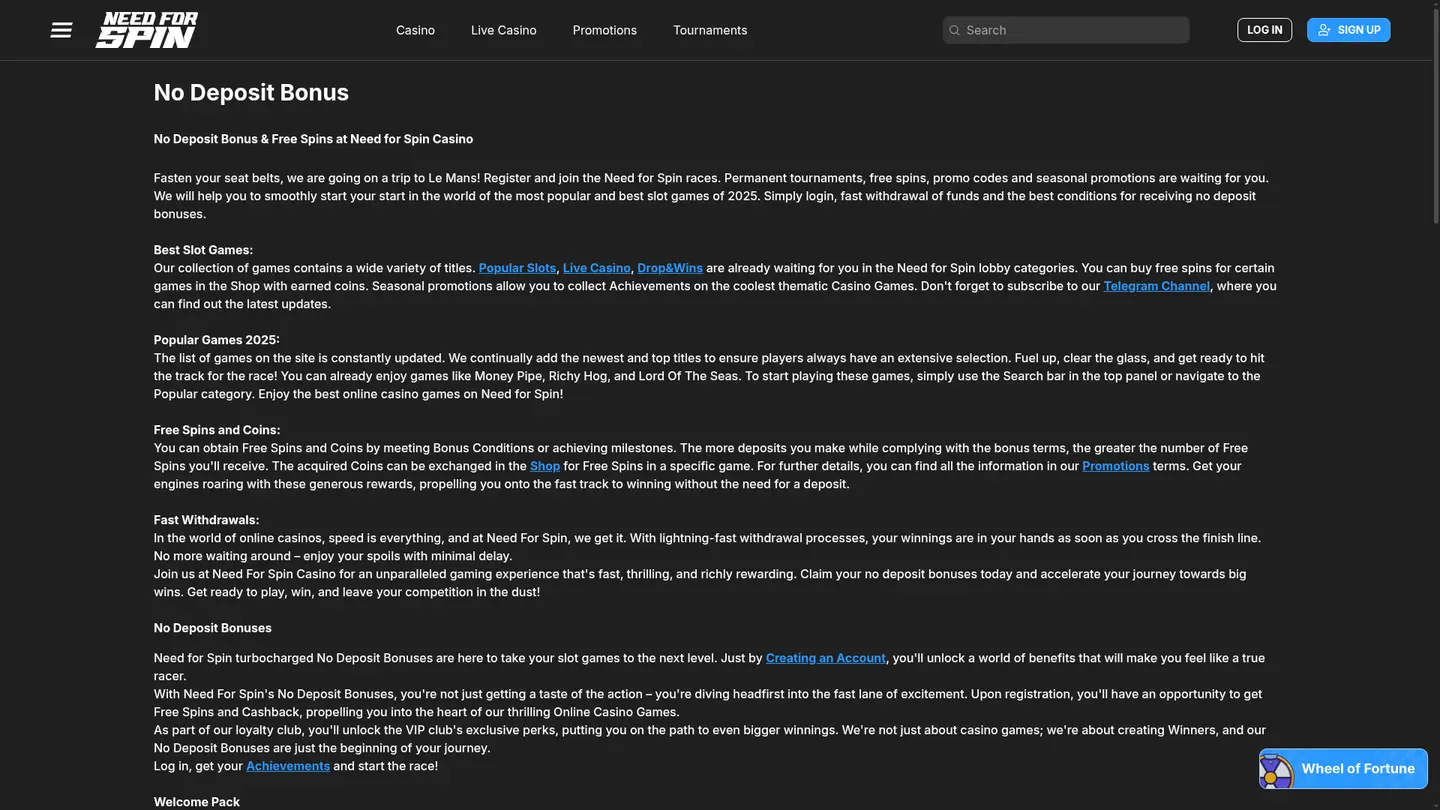1440x810 pixels.
Task: Select Tournaments in the header
Action: click(x=710, y=30)
